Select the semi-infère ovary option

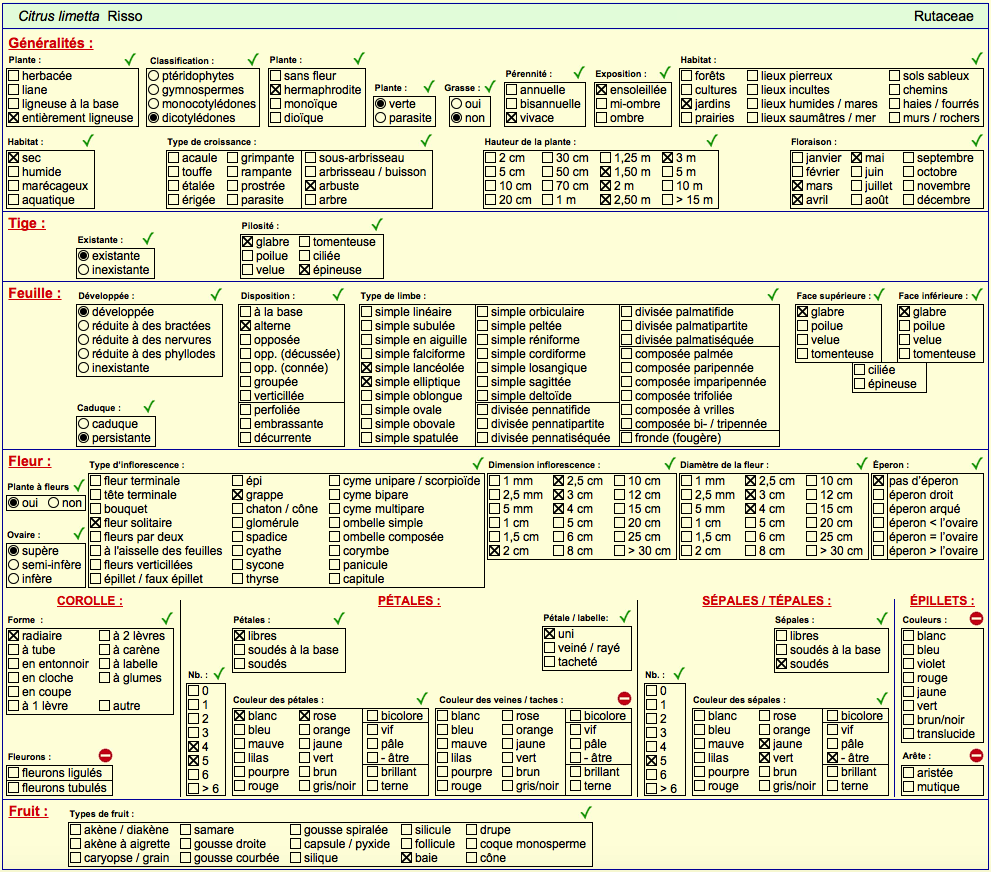14,565
